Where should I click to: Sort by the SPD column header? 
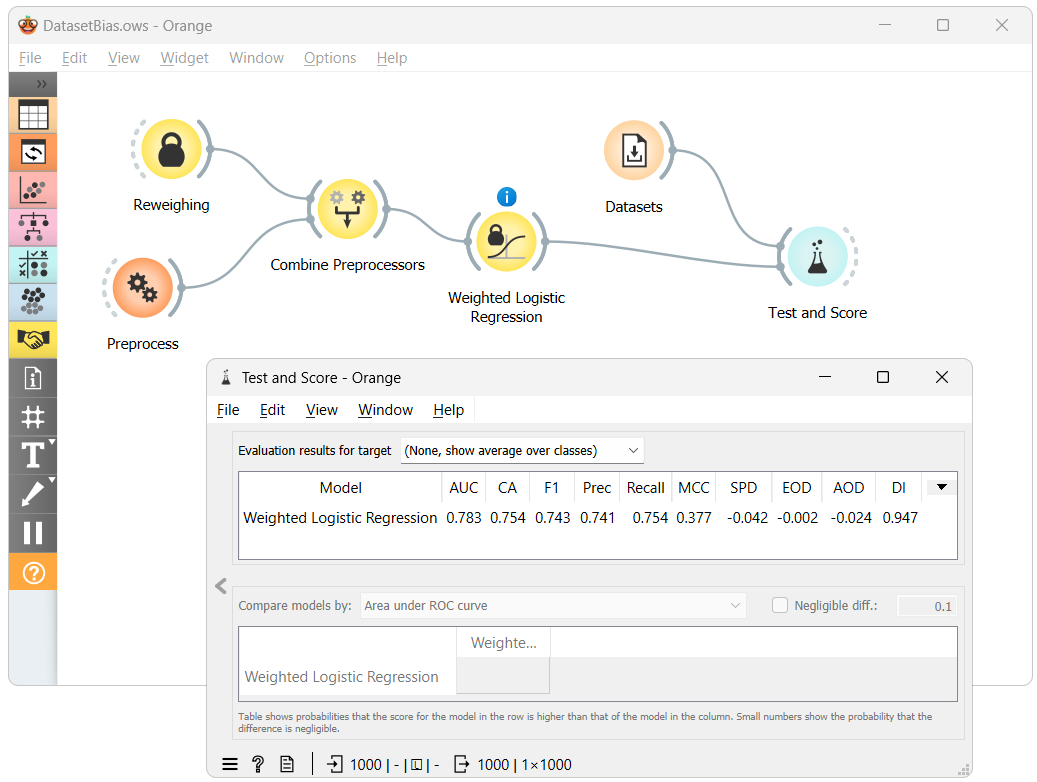pos(743,488)
